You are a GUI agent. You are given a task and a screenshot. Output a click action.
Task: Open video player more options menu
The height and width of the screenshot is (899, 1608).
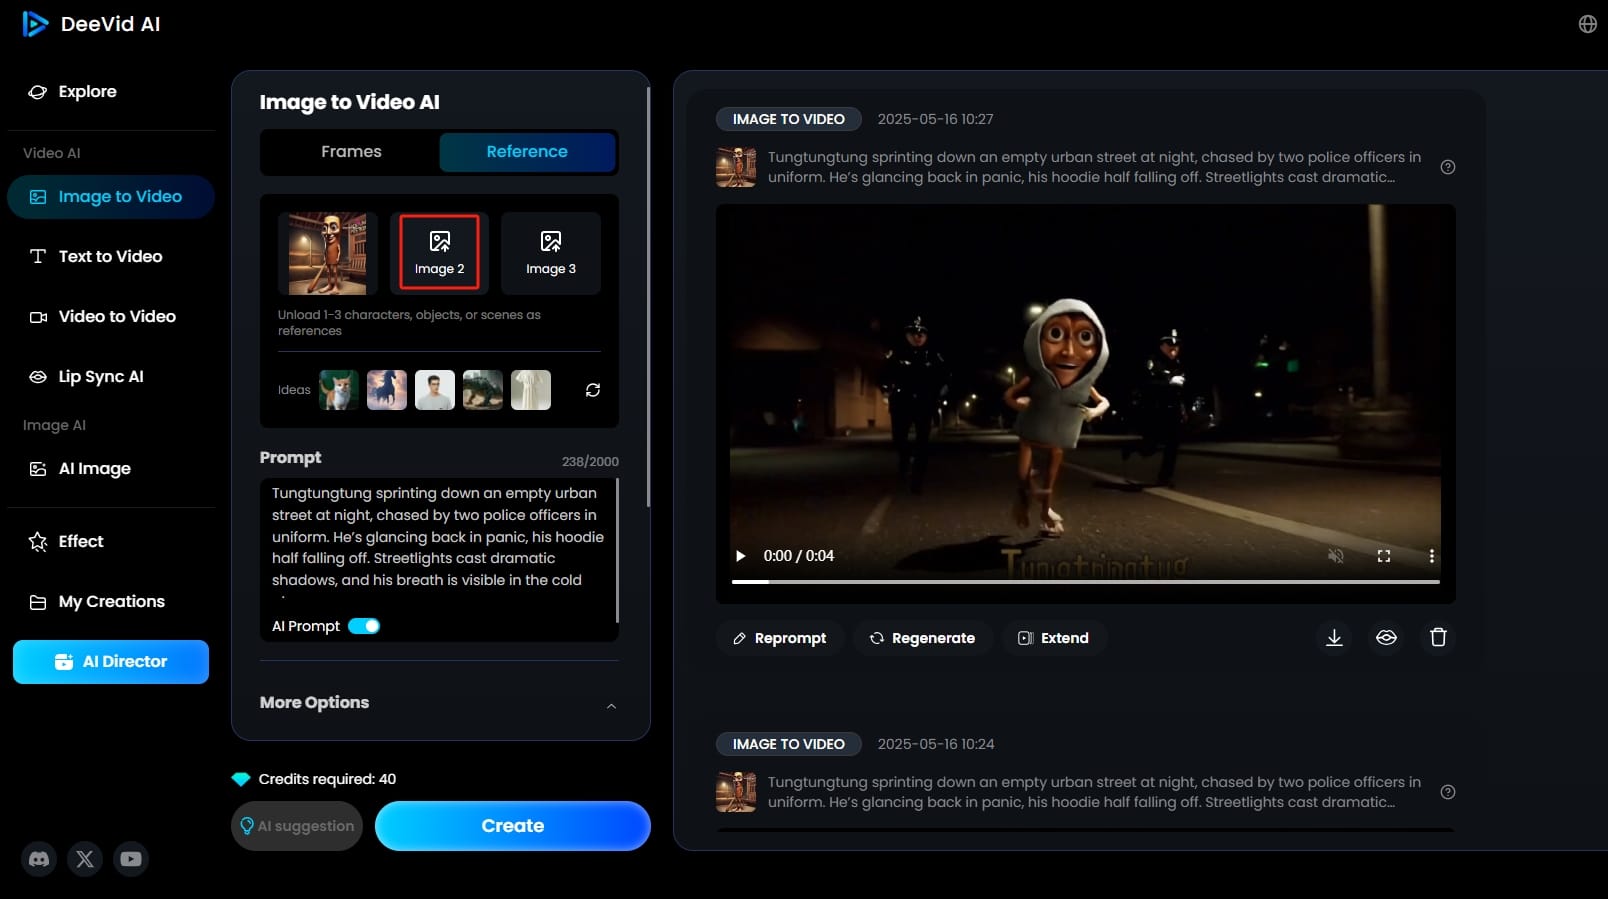point(1432,556)
